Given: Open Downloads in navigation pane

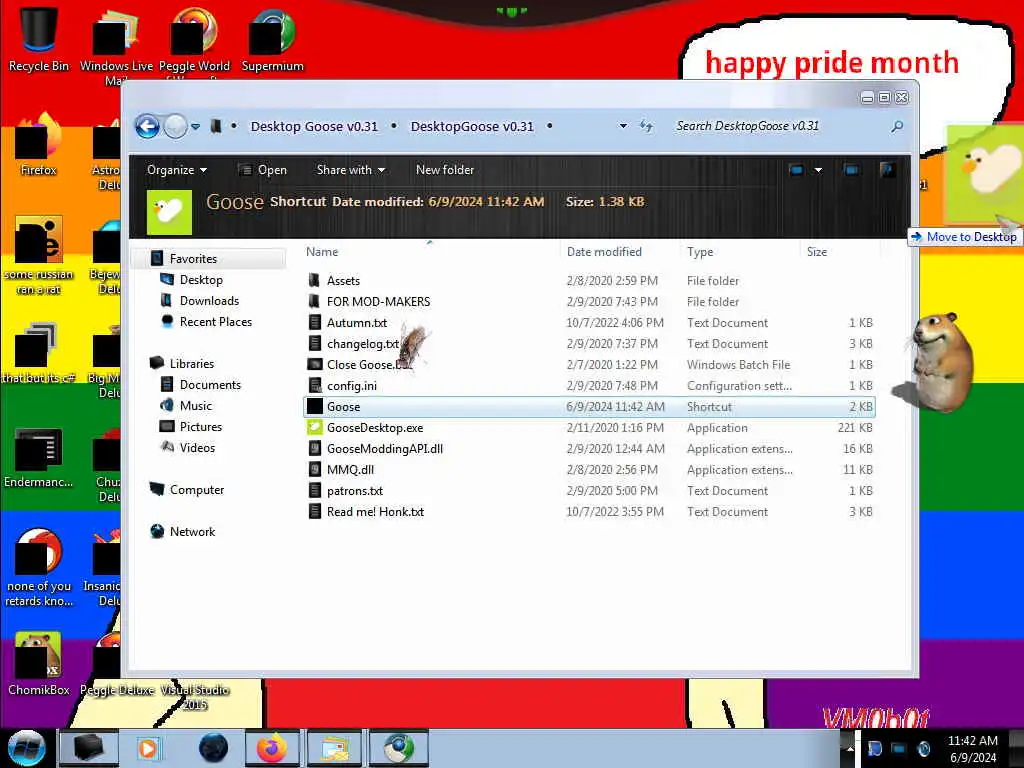Looking at the screenshot, I should 209,300.
